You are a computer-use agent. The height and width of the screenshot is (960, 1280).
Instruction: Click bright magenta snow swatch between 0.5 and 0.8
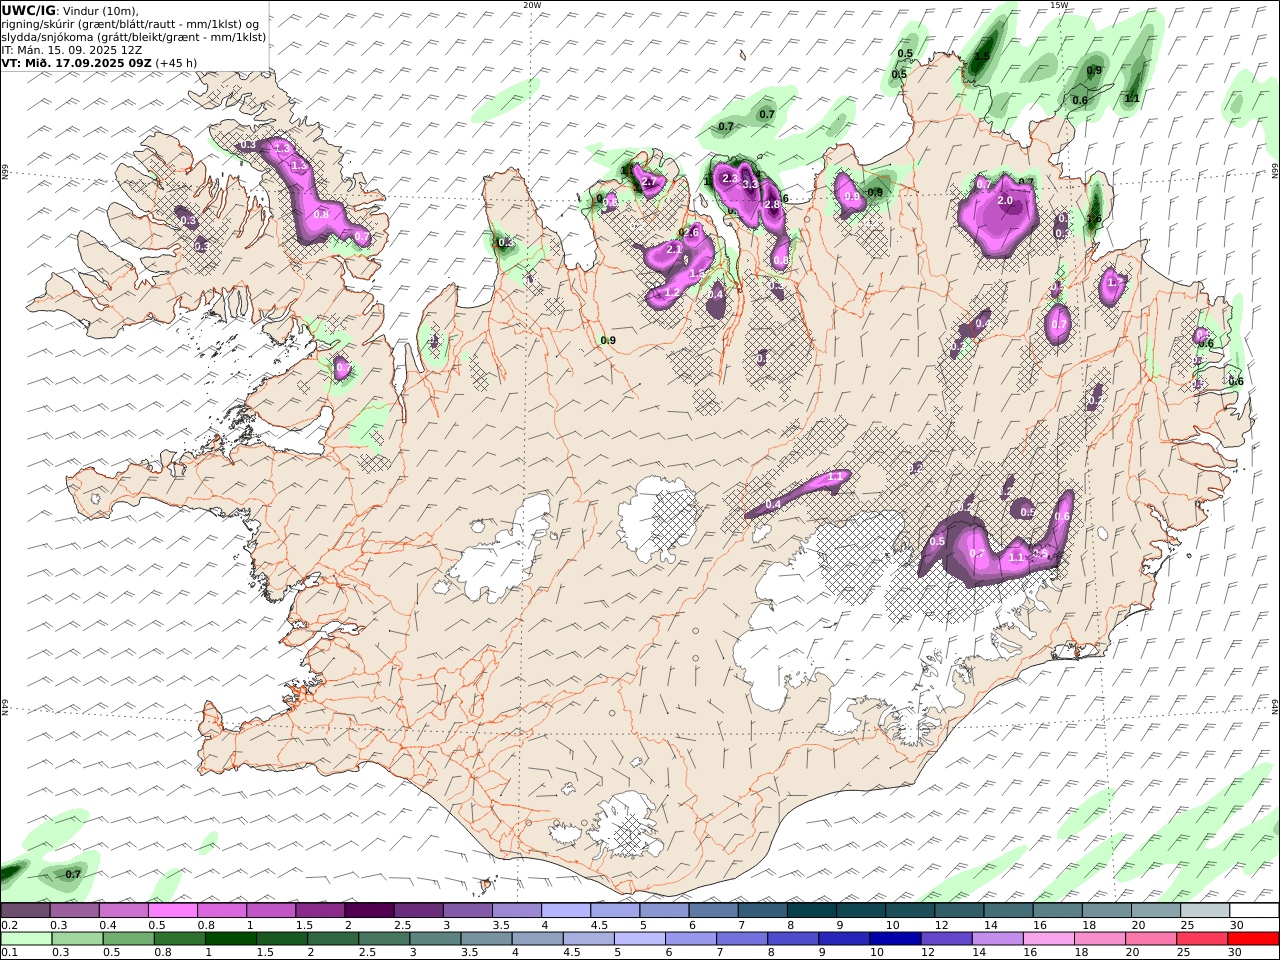[173, 911]
